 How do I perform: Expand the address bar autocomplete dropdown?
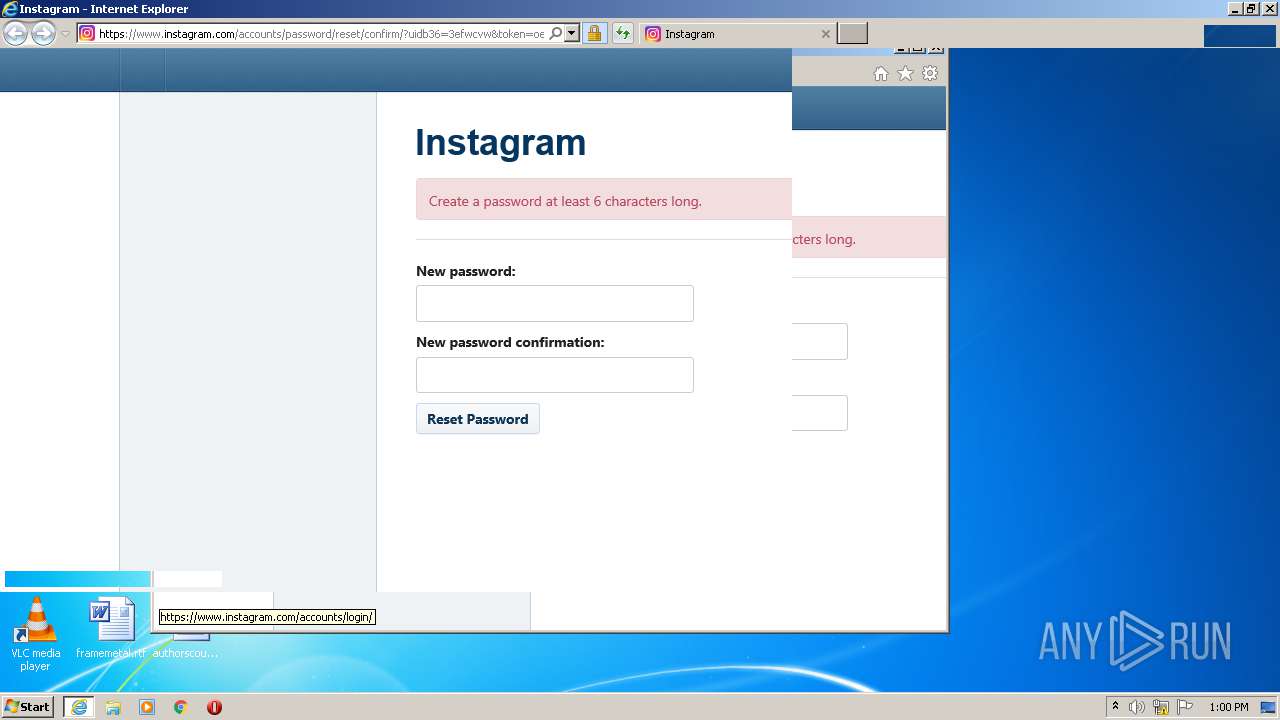point(572,33)
